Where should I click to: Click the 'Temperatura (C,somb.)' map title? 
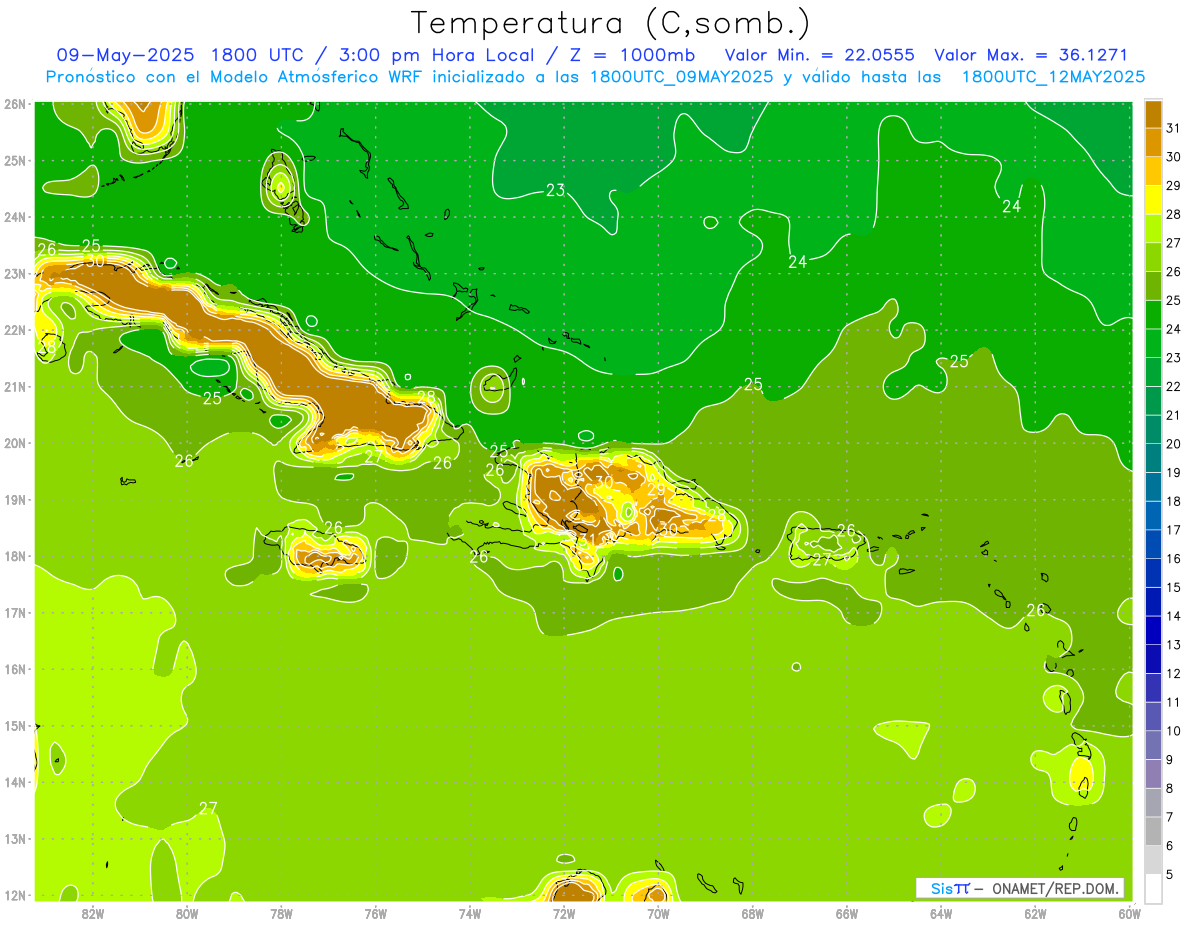coord(610,23)
